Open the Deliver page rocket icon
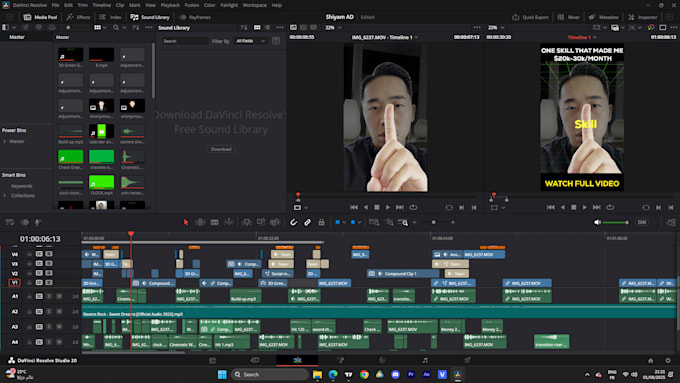This screenshot has height=383, width=680. (x=468, y=360)
